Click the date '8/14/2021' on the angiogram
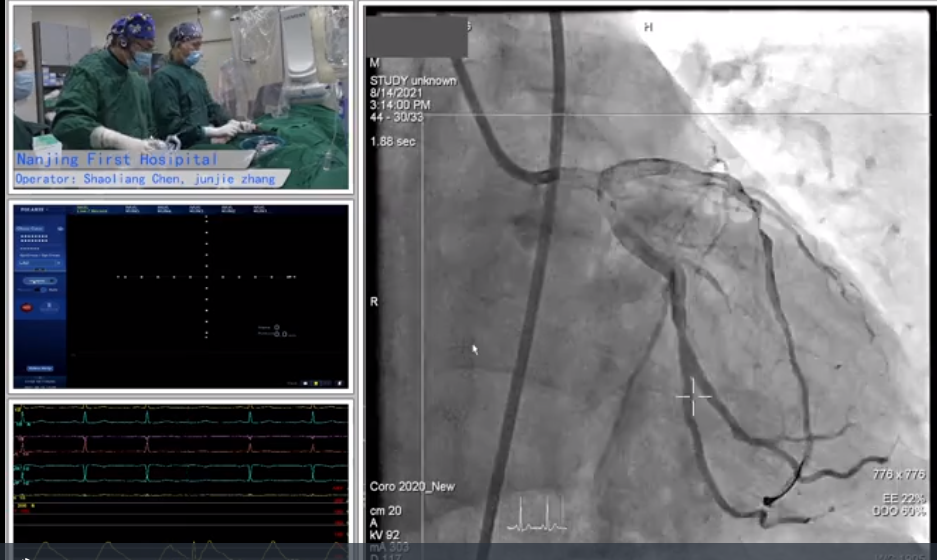This screenshot has width=937, height=560. pos(396,93)
